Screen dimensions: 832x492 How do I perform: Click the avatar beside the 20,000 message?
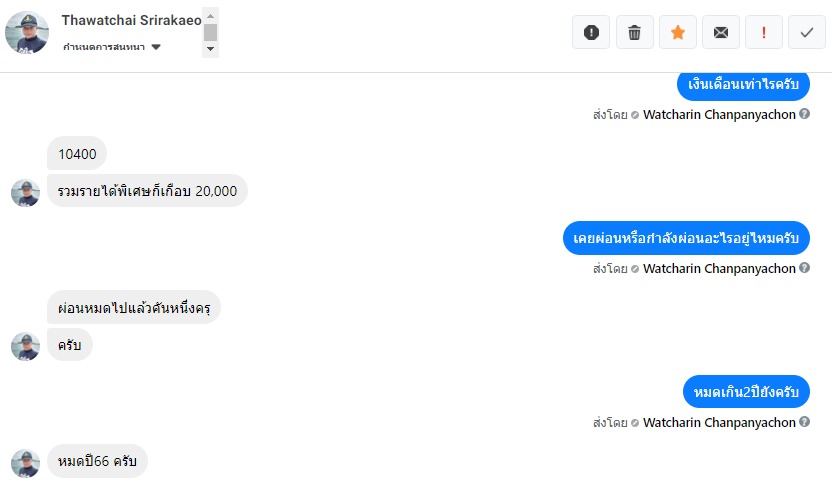tap(25, 192)
